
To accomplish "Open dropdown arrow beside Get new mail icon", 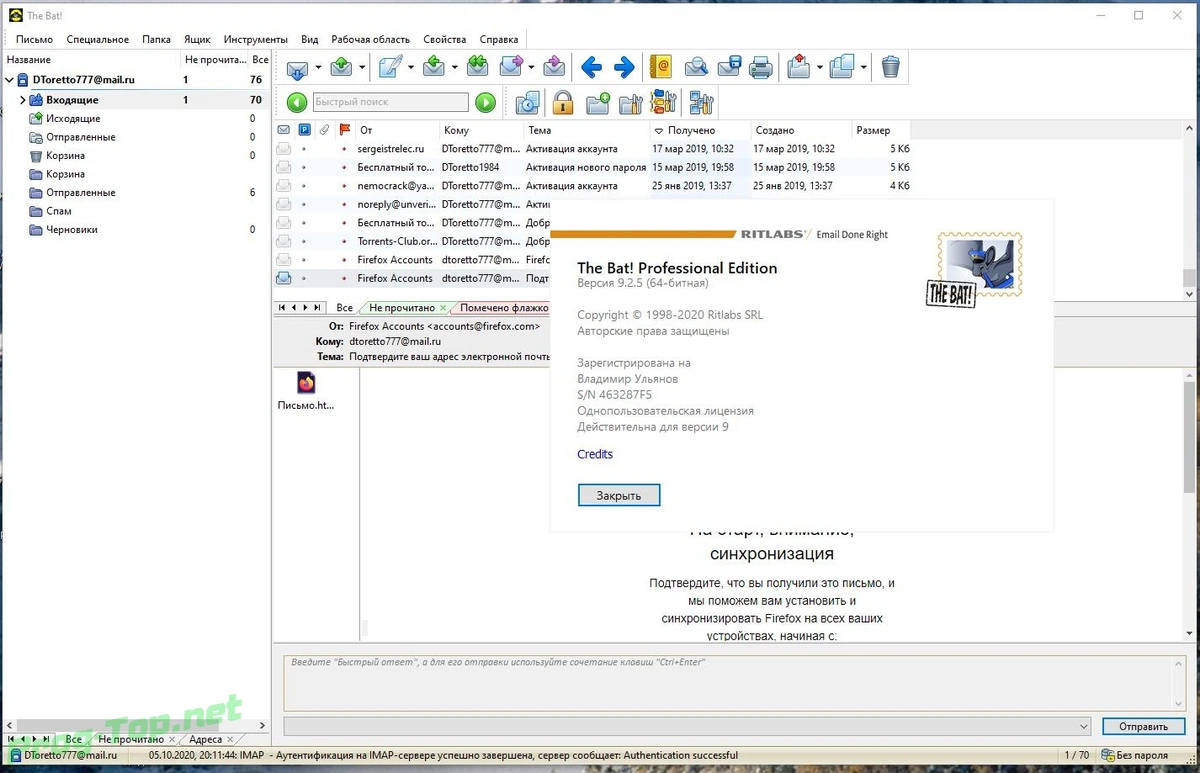I will [x=318, y=69].
